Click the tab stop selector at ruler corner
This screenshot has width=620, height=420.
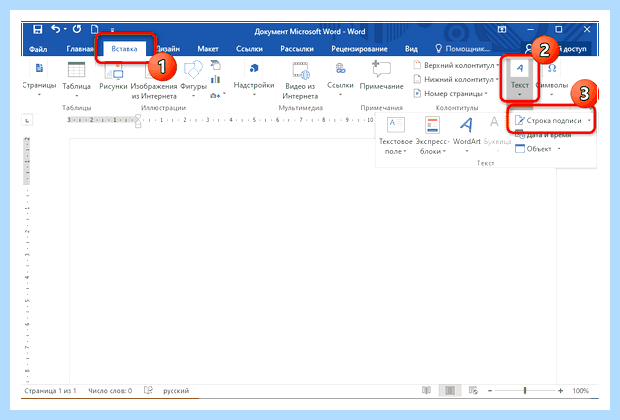tap(27, 120)
